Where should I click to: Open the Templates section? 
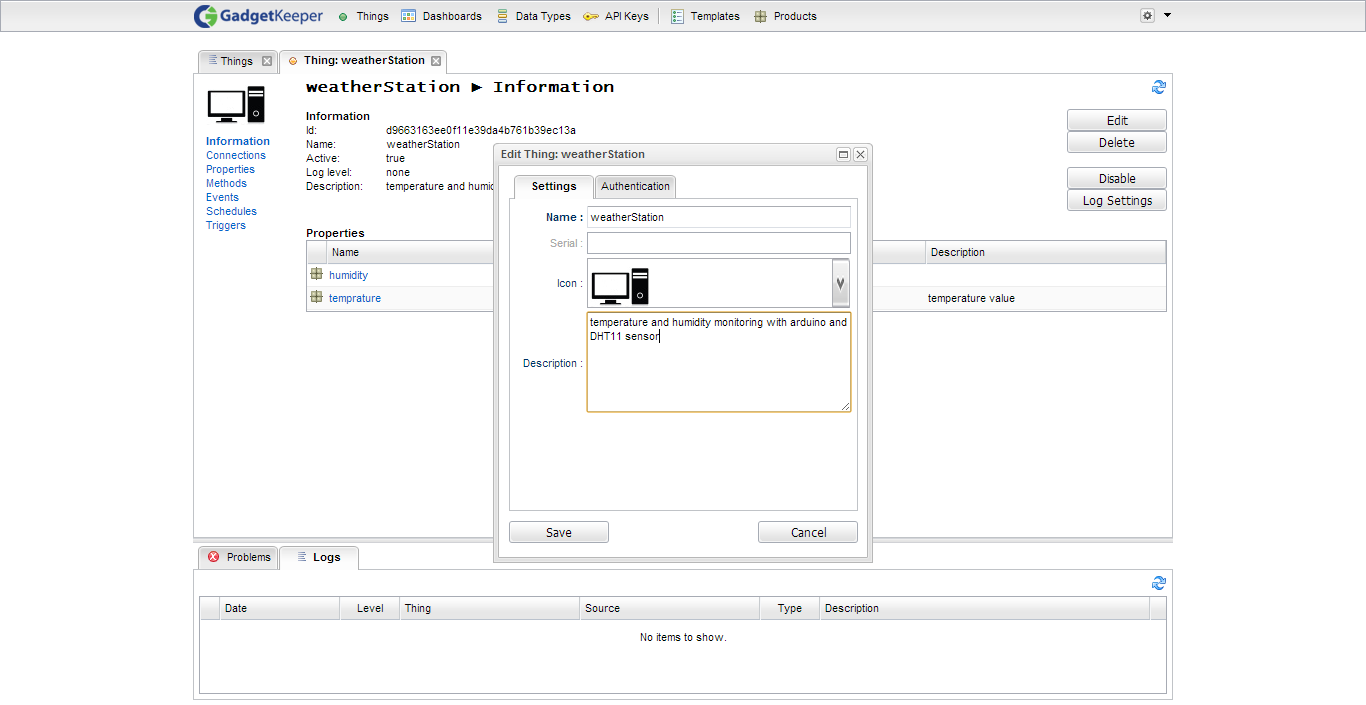pyautogui.click(x=705, y=16)
